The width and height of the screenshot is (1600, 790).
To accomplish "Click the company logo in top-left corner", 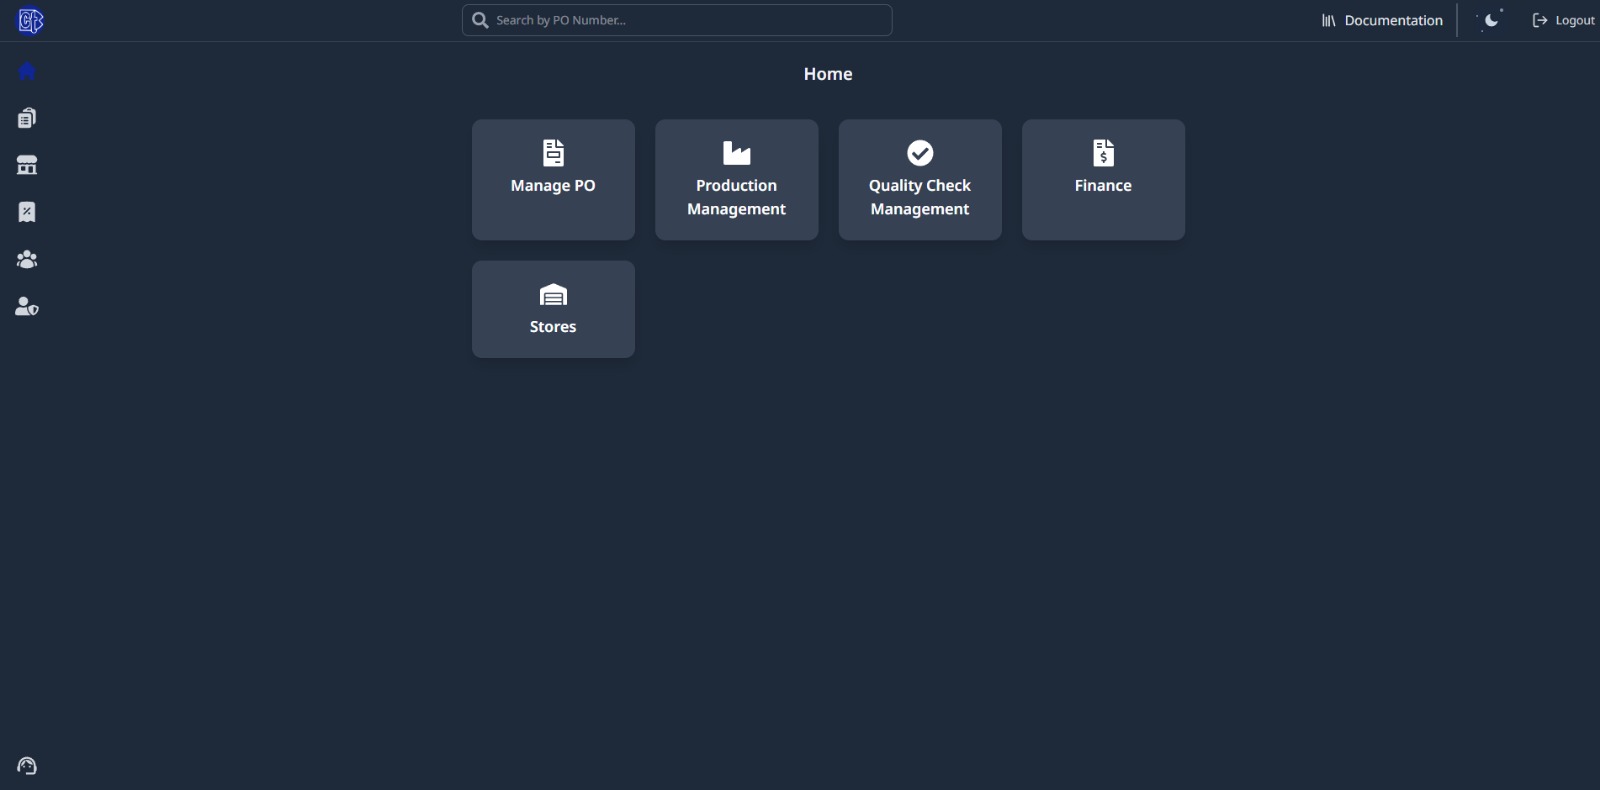I will pos(30,21).
